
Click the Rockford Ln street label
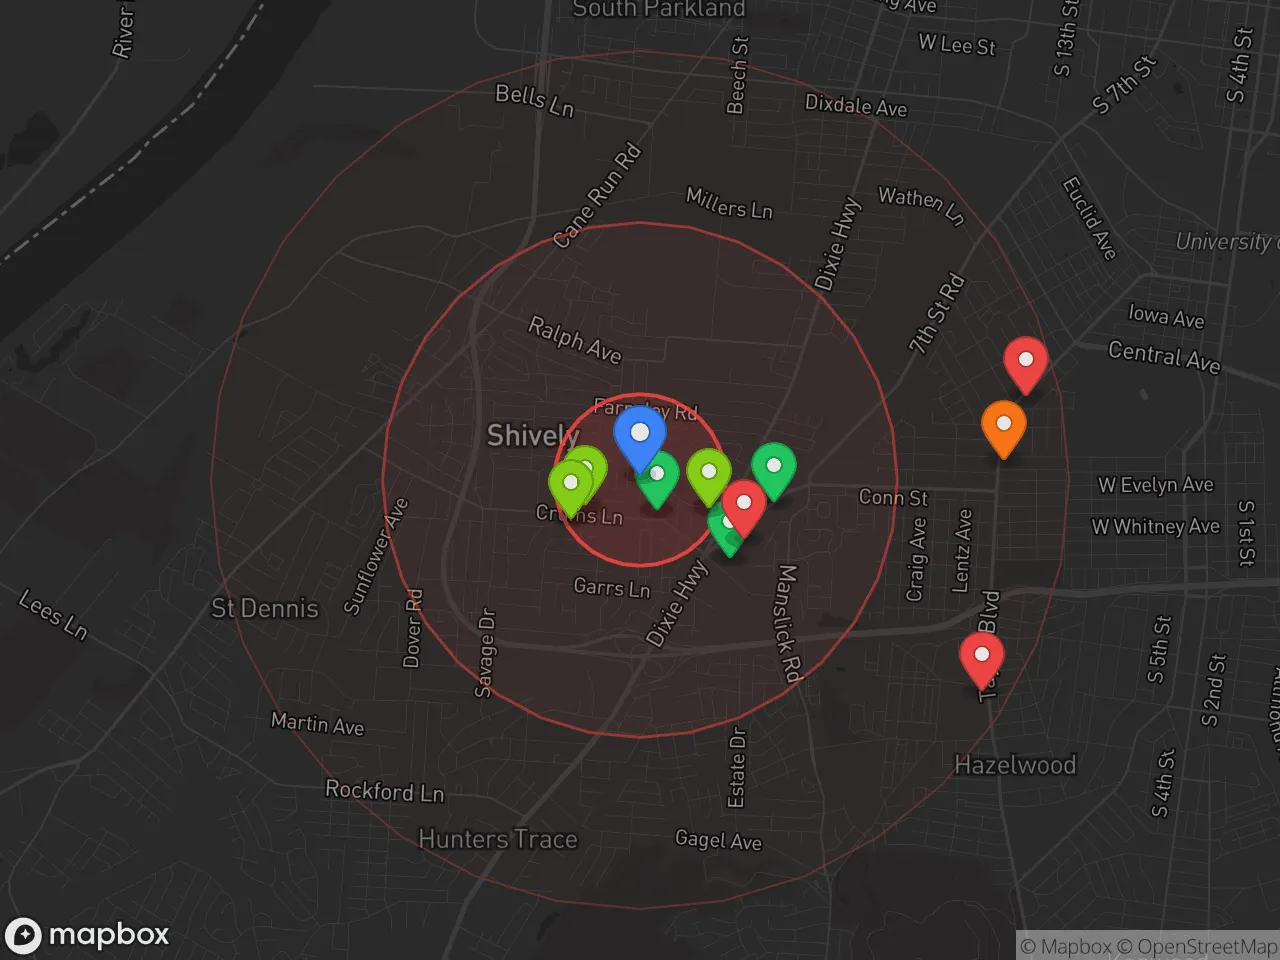point(384,791)
